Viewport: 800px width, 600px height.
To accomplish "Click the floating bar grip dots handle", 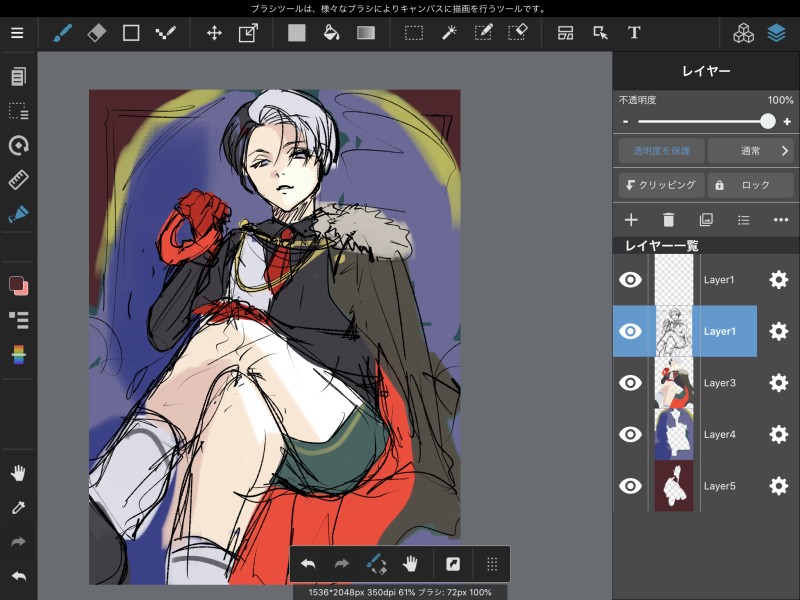I will coord(492,564).
